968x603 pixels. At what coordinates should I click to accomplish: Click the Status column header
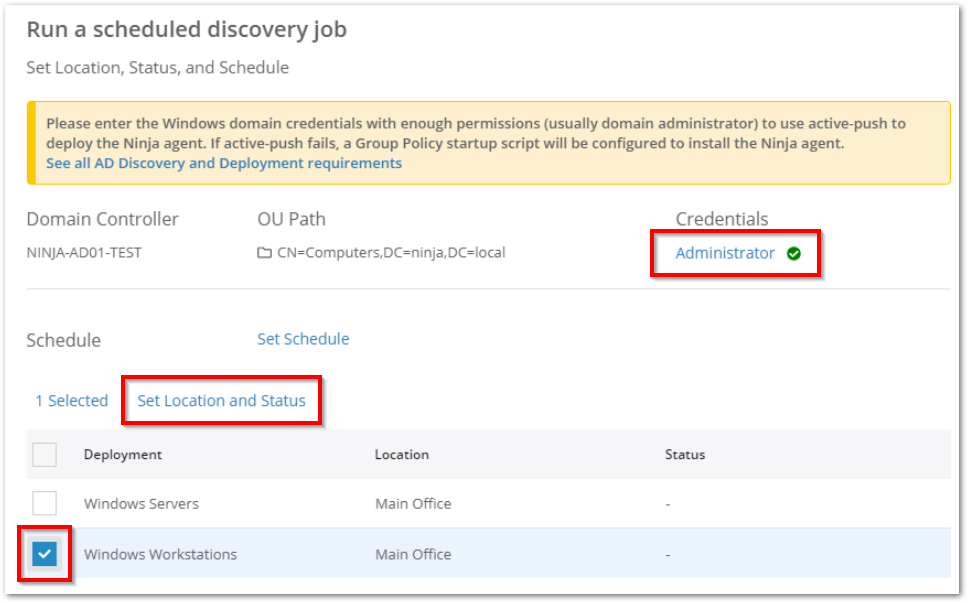click(x=685, y=454)
